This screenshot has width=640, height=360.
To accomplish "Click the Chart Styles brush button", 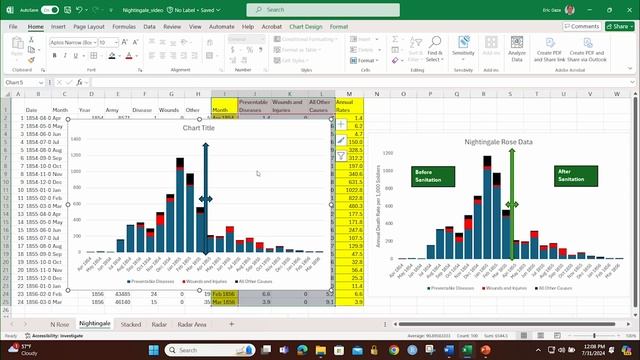I will click(341, 140).
